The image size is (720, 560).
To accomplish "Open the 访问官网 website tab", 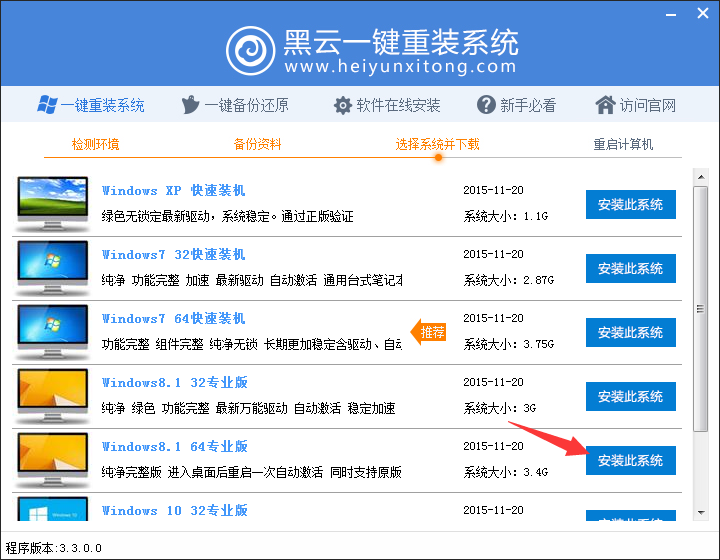I will [636, 105].
